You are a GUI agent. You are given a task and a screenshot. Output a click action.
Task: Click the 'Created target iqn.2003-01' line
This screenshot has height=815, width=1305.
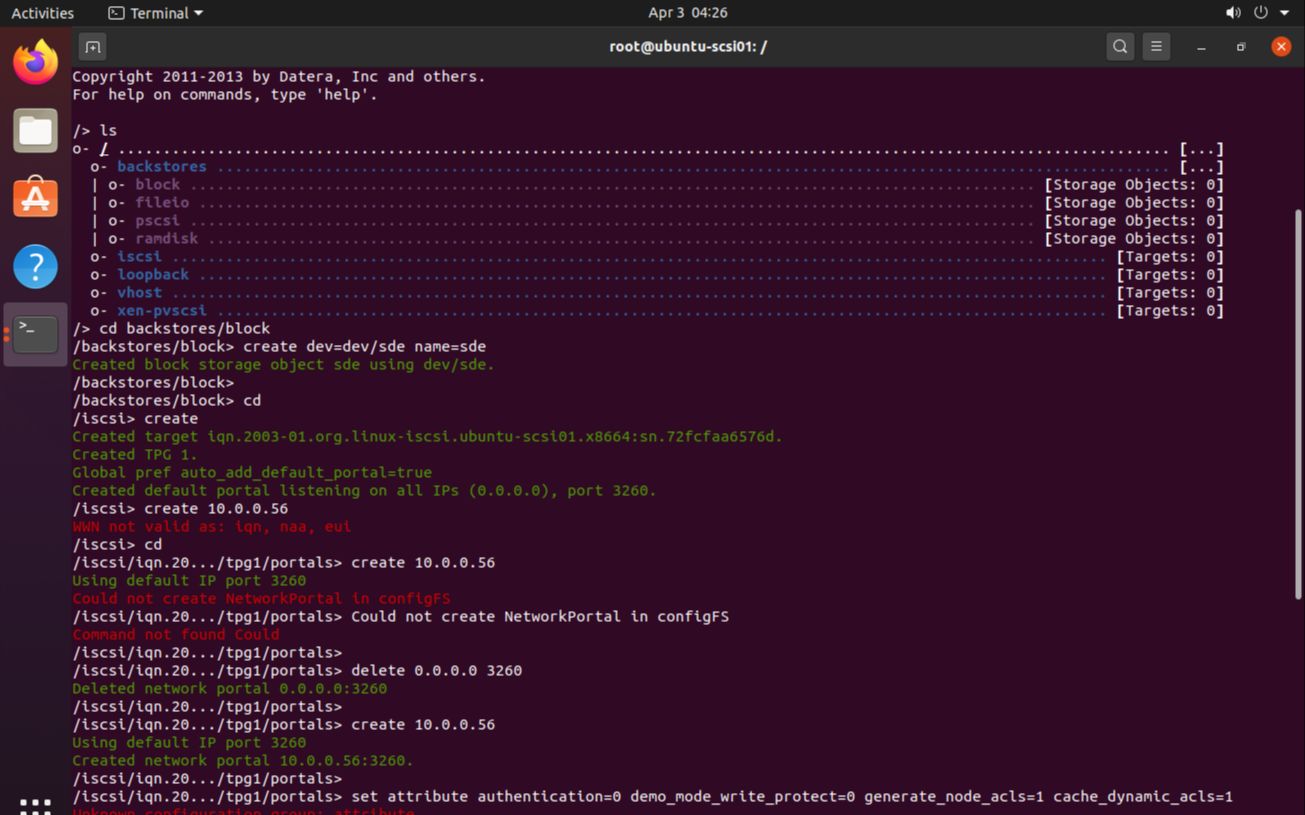pos(427,437)
